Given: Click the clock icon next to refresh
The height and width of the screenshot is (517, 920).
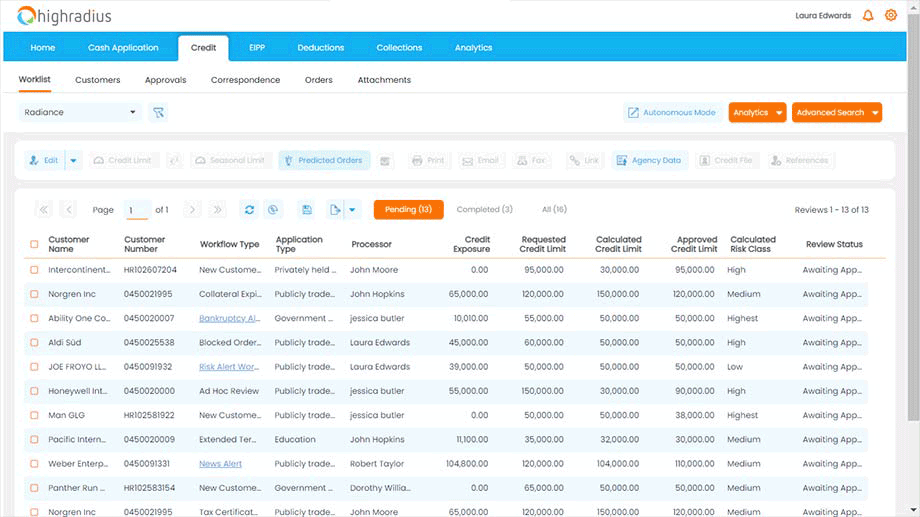Looking at the screenshot, I should click(273, 210).
